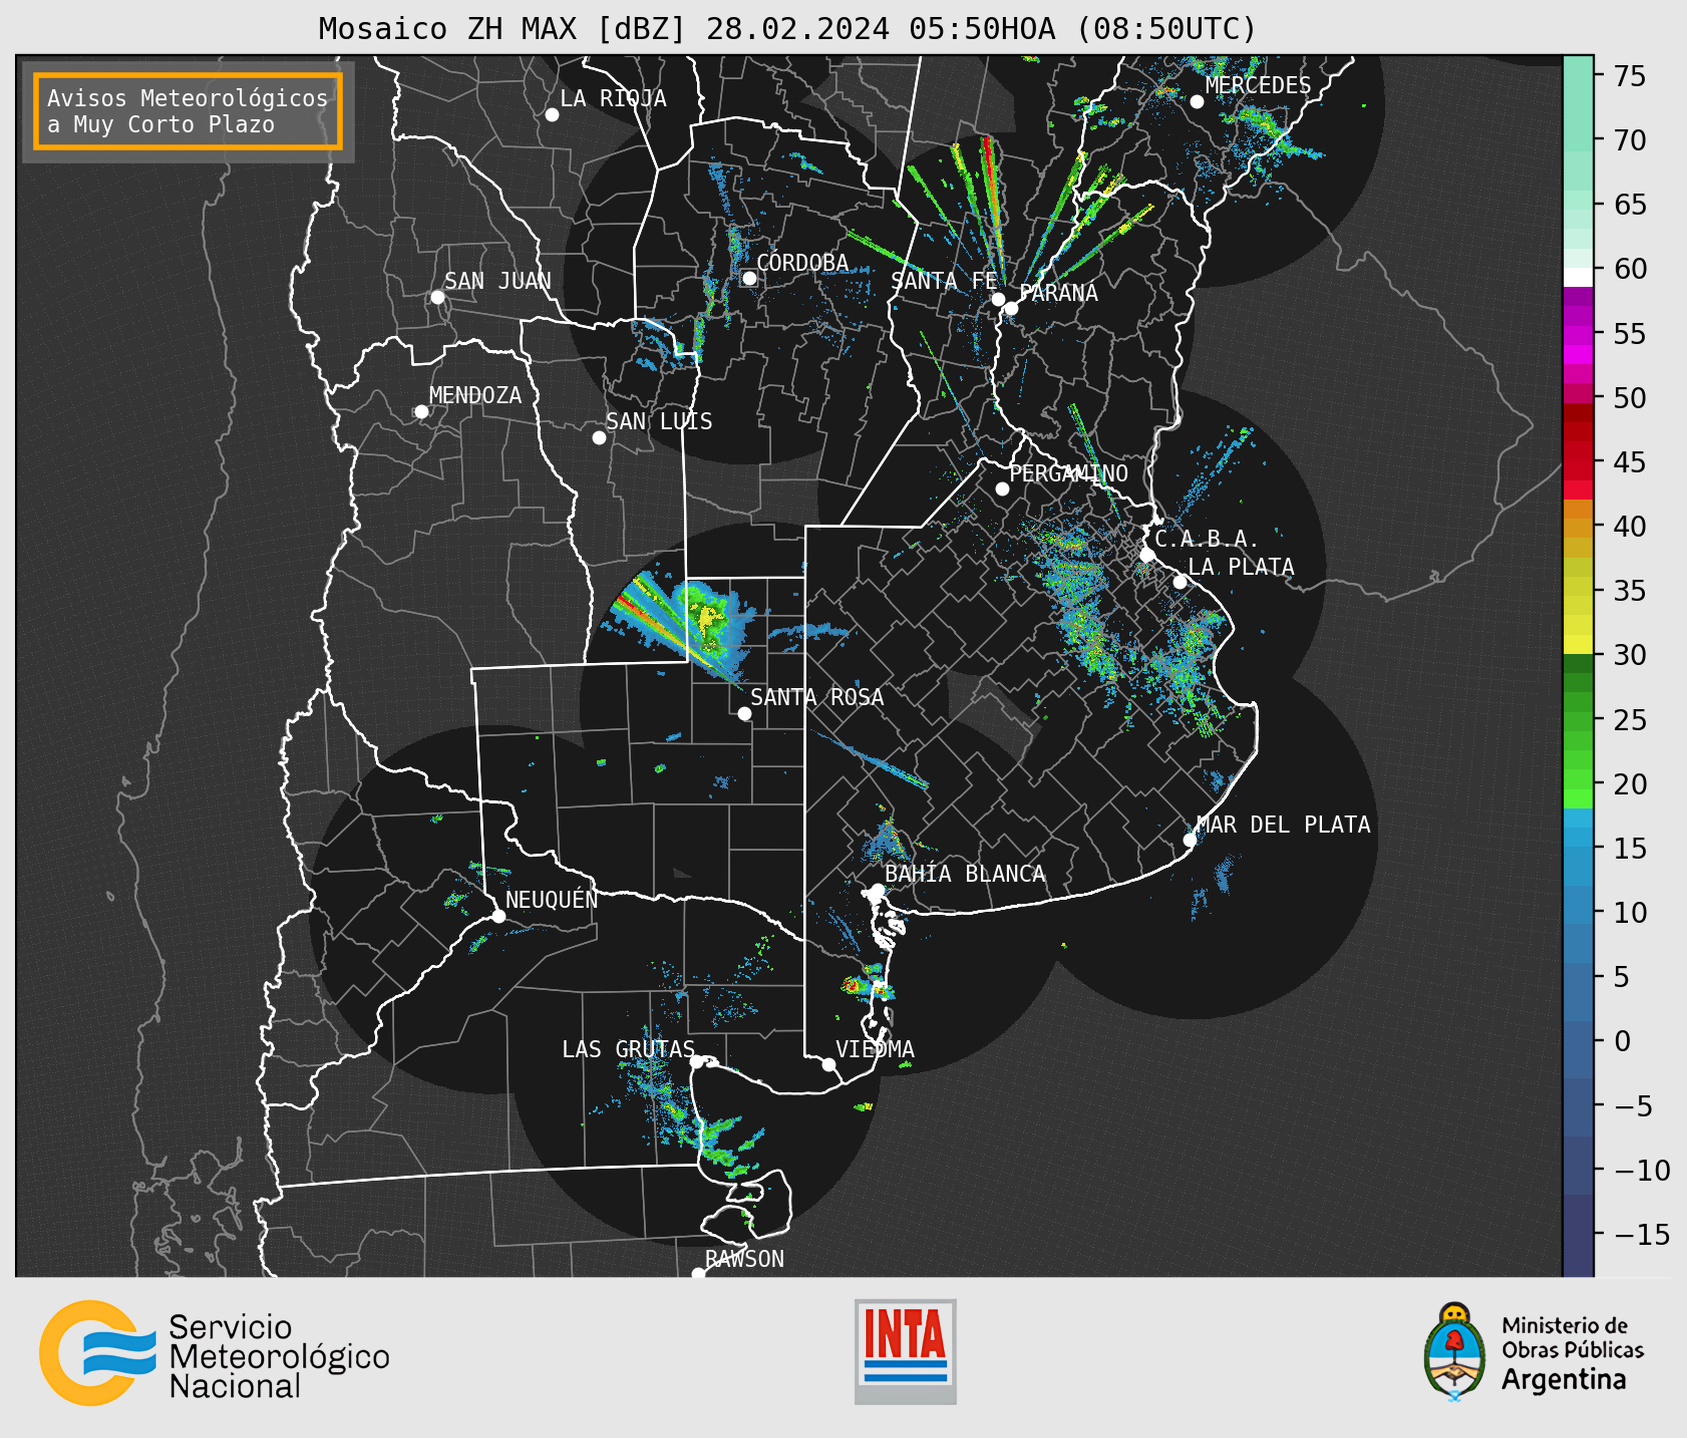Click the BAHÍA BLANCA city marker dot
Viewport: 1687px width, 1438px height.
coord(877,890)
